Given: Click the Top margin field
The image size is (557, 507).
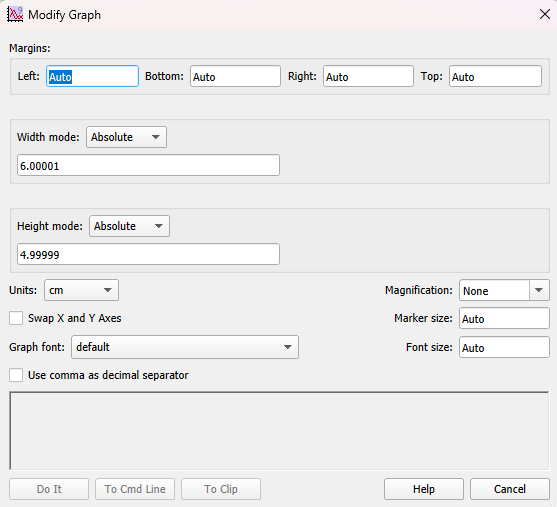Looking at the screenshot, I should coord(495,76).
